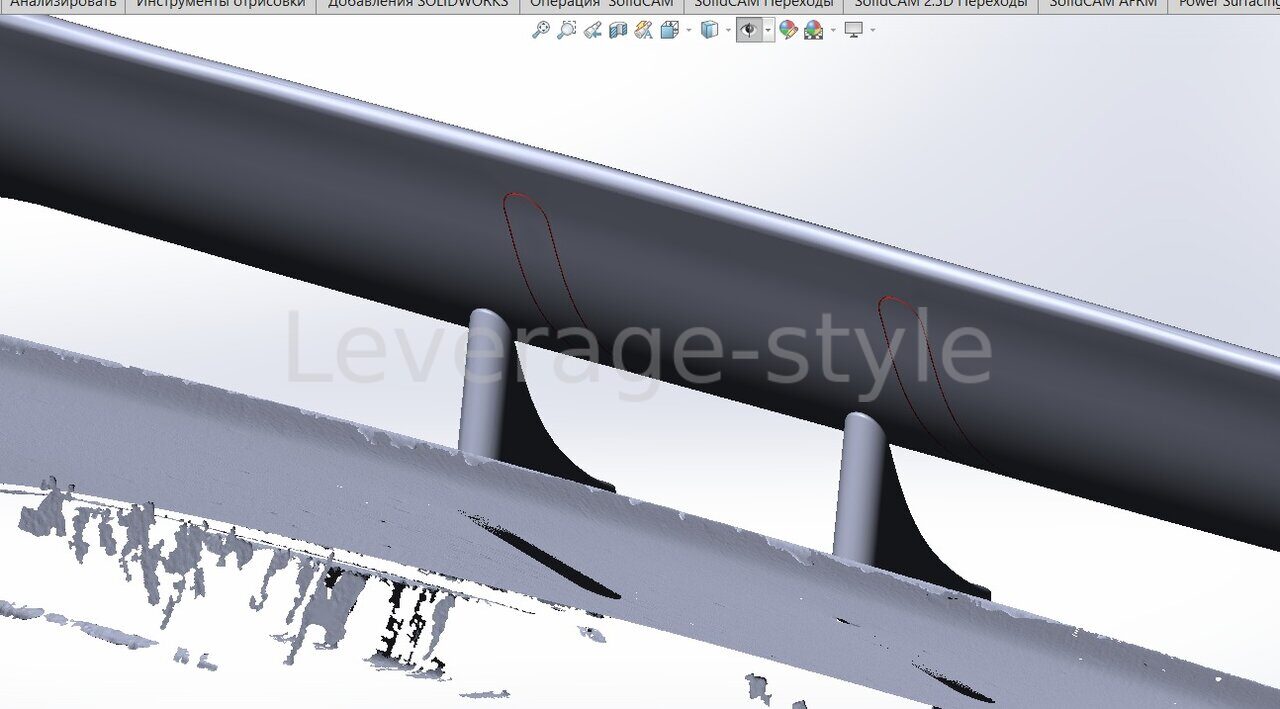Click the Zoom to Fit icon
Viewport: 1280px width, 709px height.
[x=541, y=31]
